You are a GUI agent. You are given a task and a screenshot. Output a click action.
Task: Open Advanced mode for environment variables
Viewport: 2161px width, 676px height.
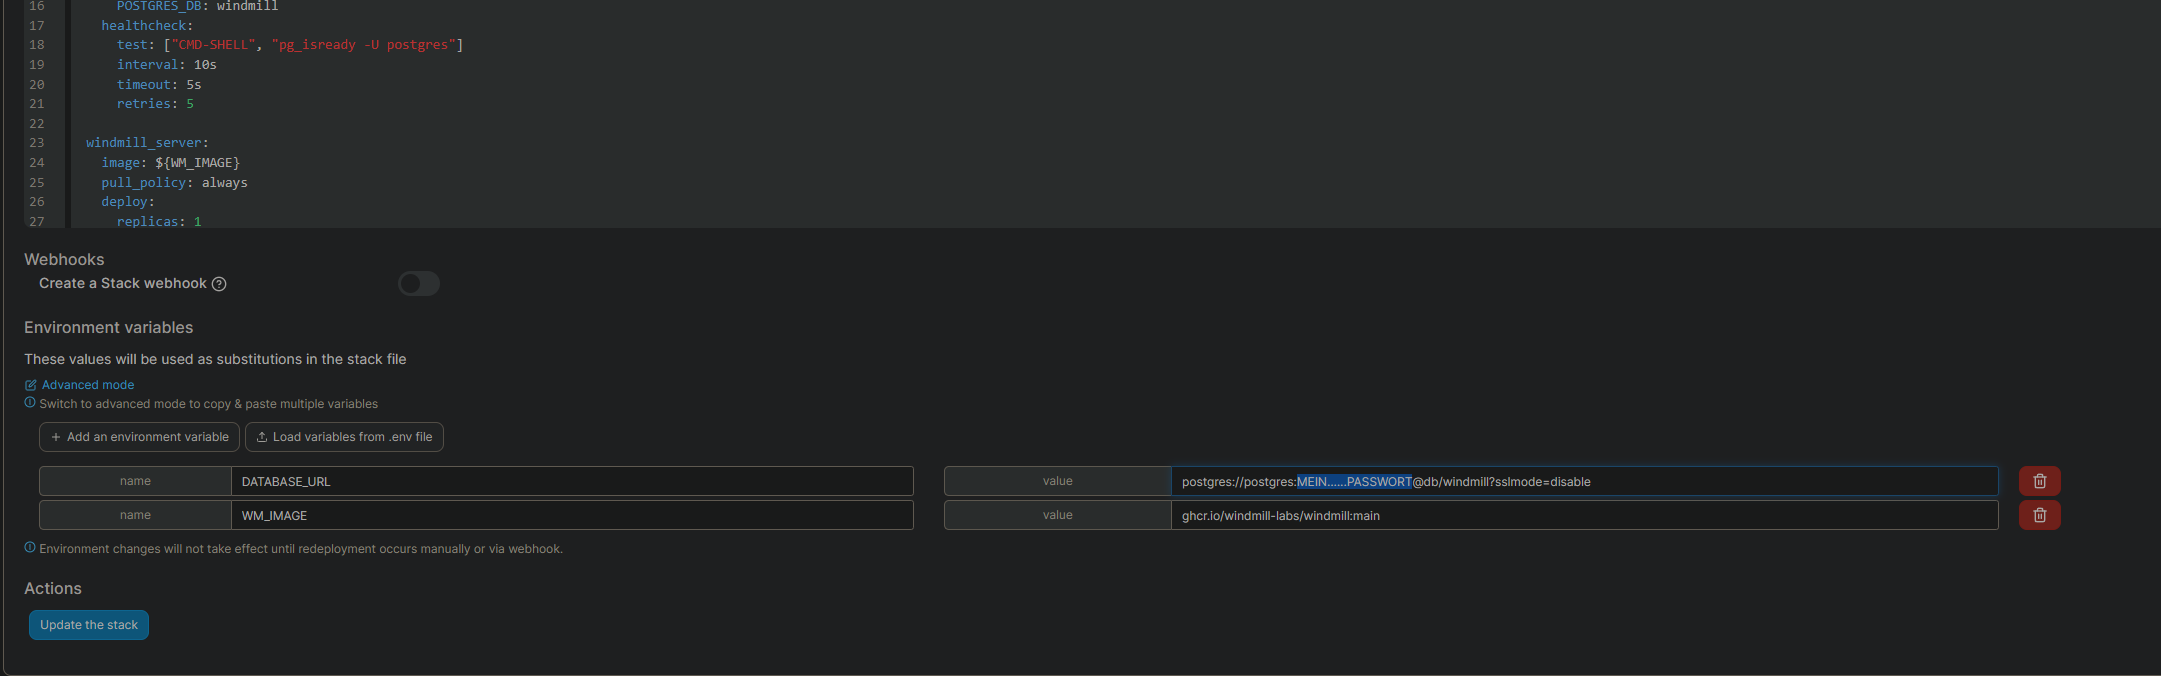click(87, 385)
